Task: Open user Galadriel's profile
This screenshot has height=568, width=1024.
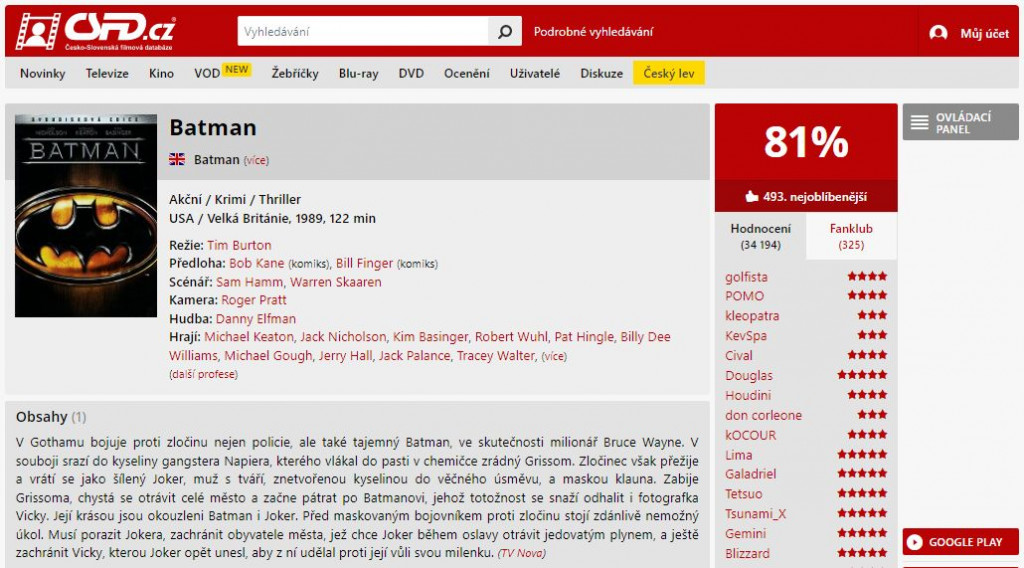Action: pyautogui.click(x=750, y=474)
